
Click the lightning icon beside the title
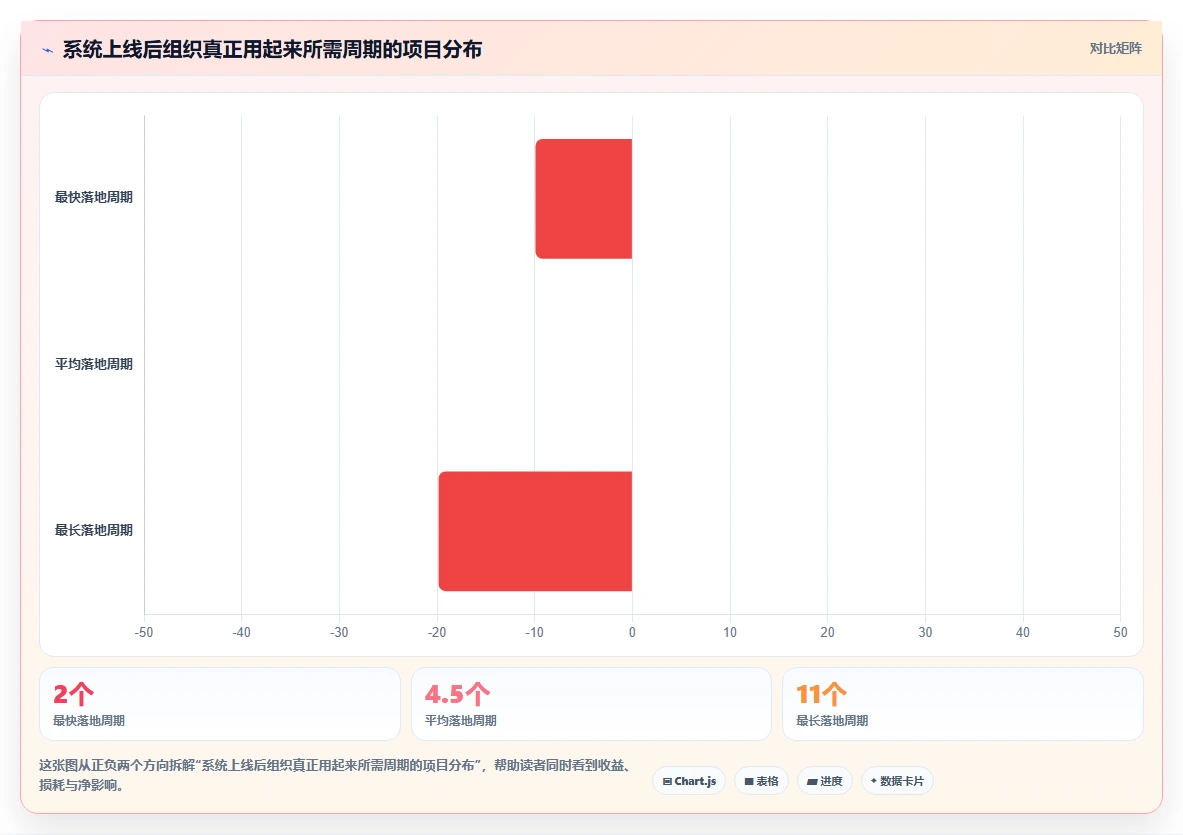tap(48, 51)
